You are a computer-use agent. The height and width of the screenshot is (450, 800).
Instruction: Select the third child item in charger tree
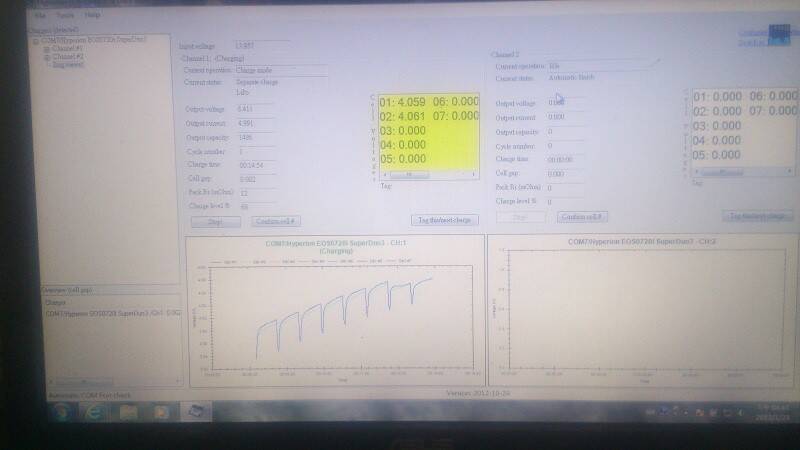tap(67, 65)
